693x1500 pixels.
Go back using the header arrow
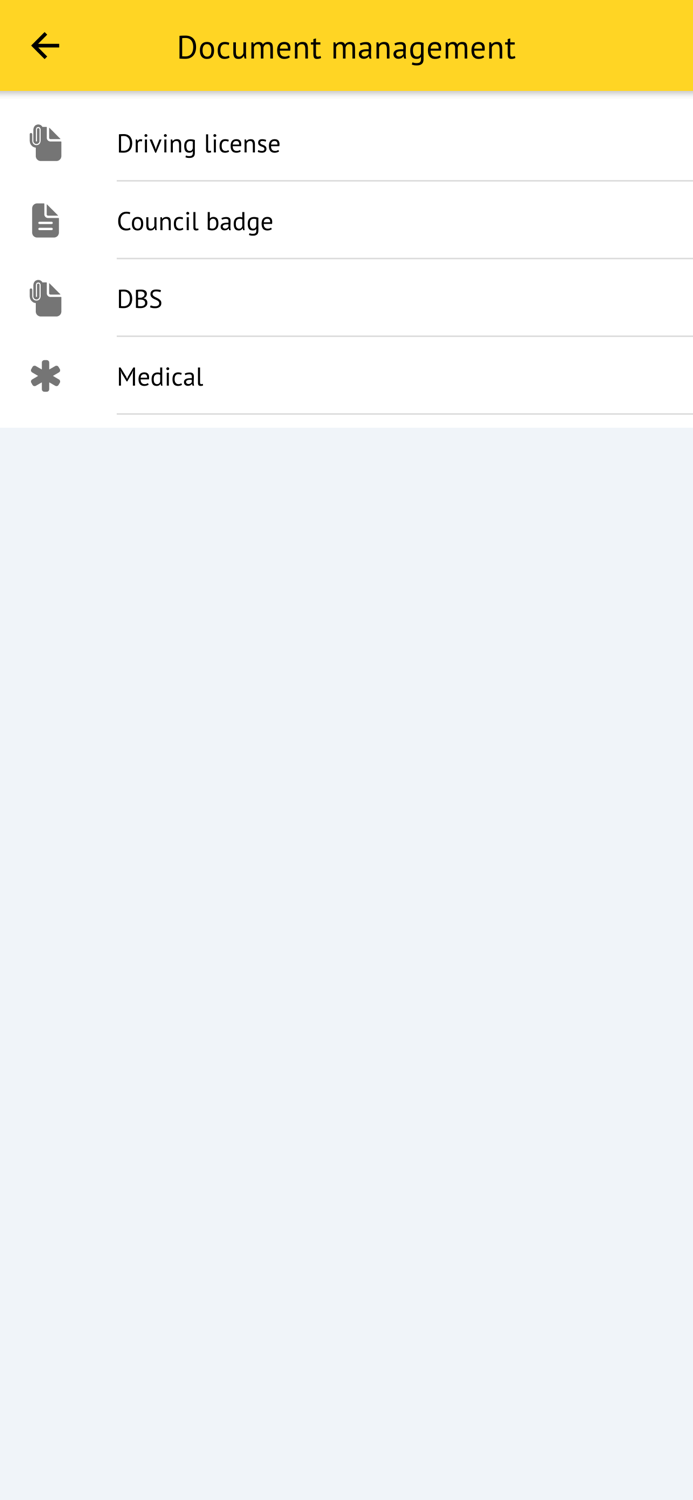coord(45,46)
